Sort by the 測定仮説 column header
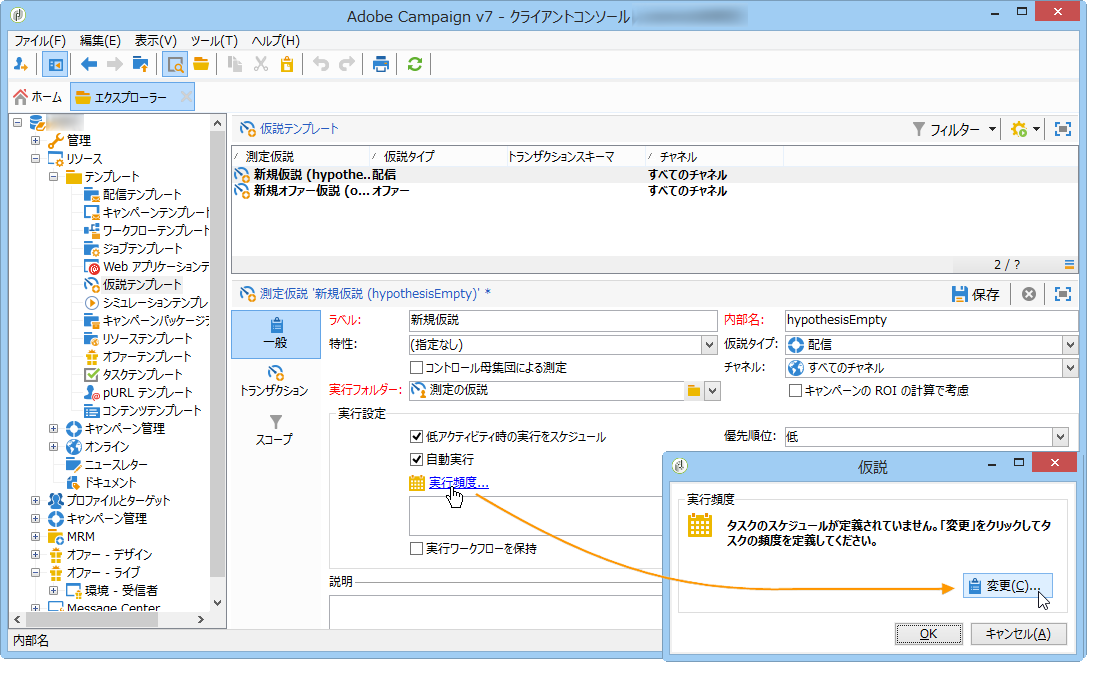Viewport: 1104px width, 675px height. [x=301, y=156]
